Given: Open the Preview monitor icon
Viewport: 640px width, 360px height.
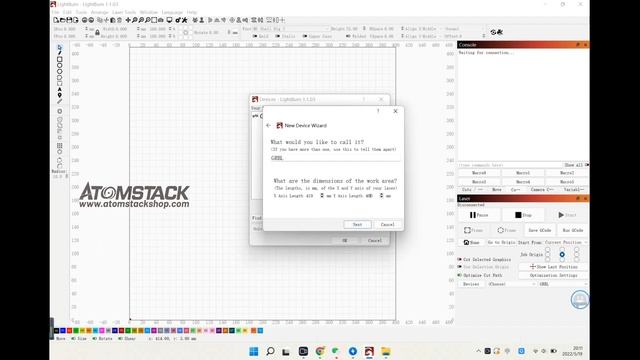Looking at the screenshot, I should click(x=169, y=20).
